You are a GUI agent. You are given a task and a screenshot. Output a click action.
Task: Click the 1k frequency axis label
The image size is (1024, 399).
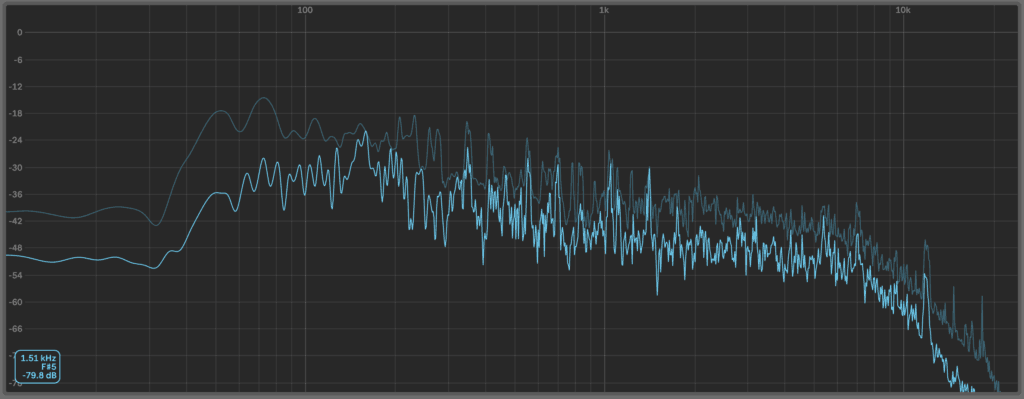pyautogui.click(x=604, y=10)
